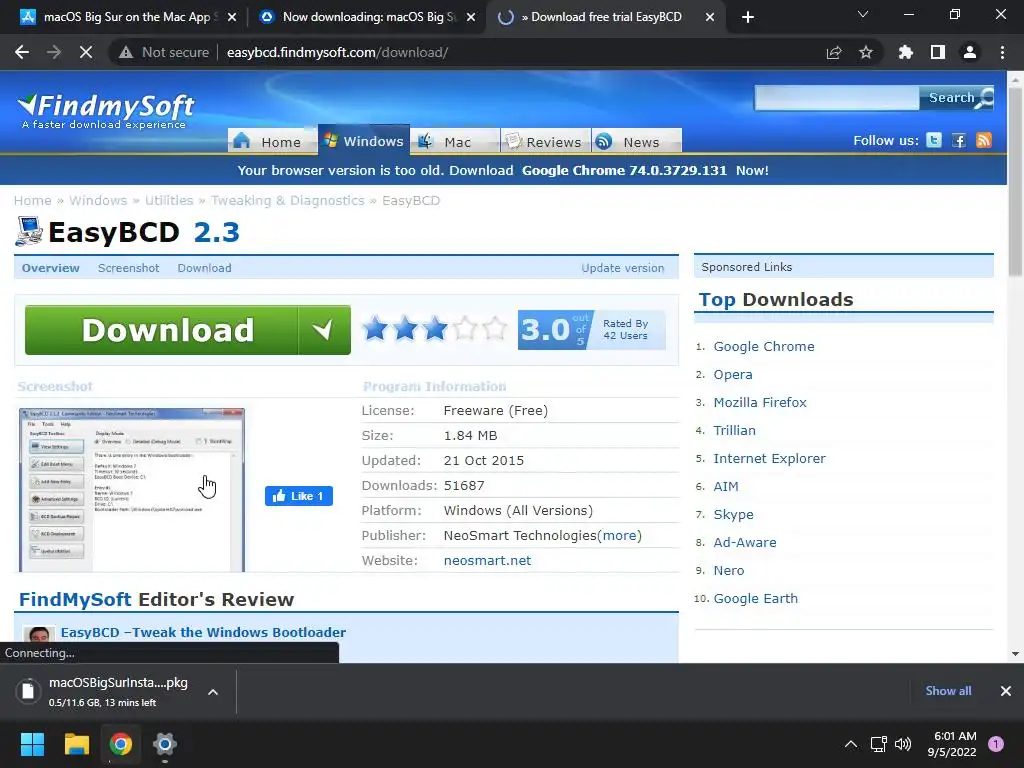The height and width of the screenshot is (768, 1024).
Task: Open EasyBCD Tweak the Windows Bootloader review
Action: point(203,632)
